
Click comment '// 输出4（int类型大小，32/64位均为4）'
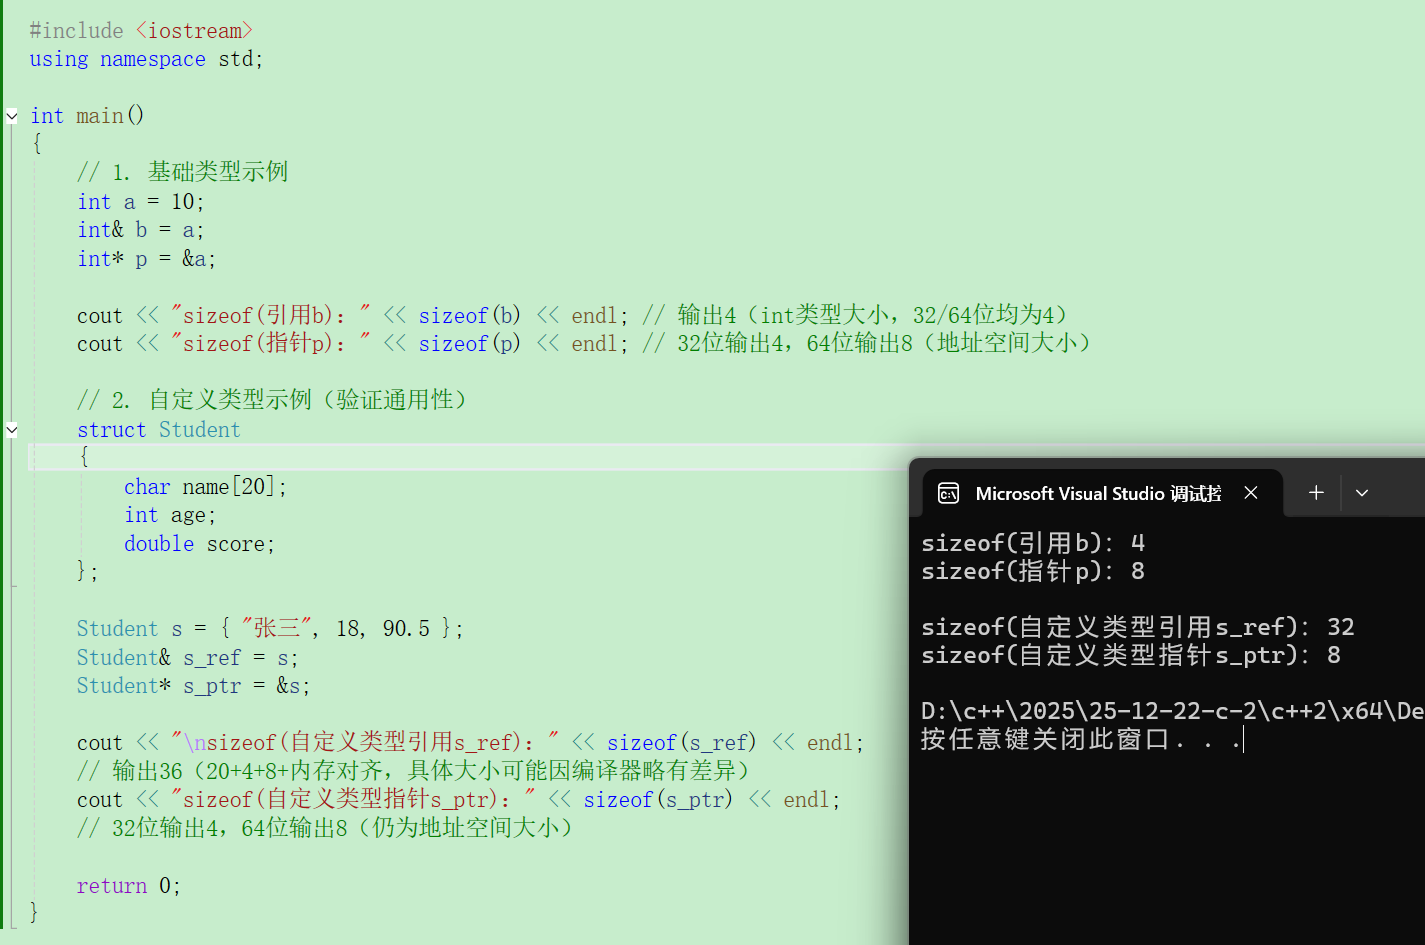coord(855,316)
